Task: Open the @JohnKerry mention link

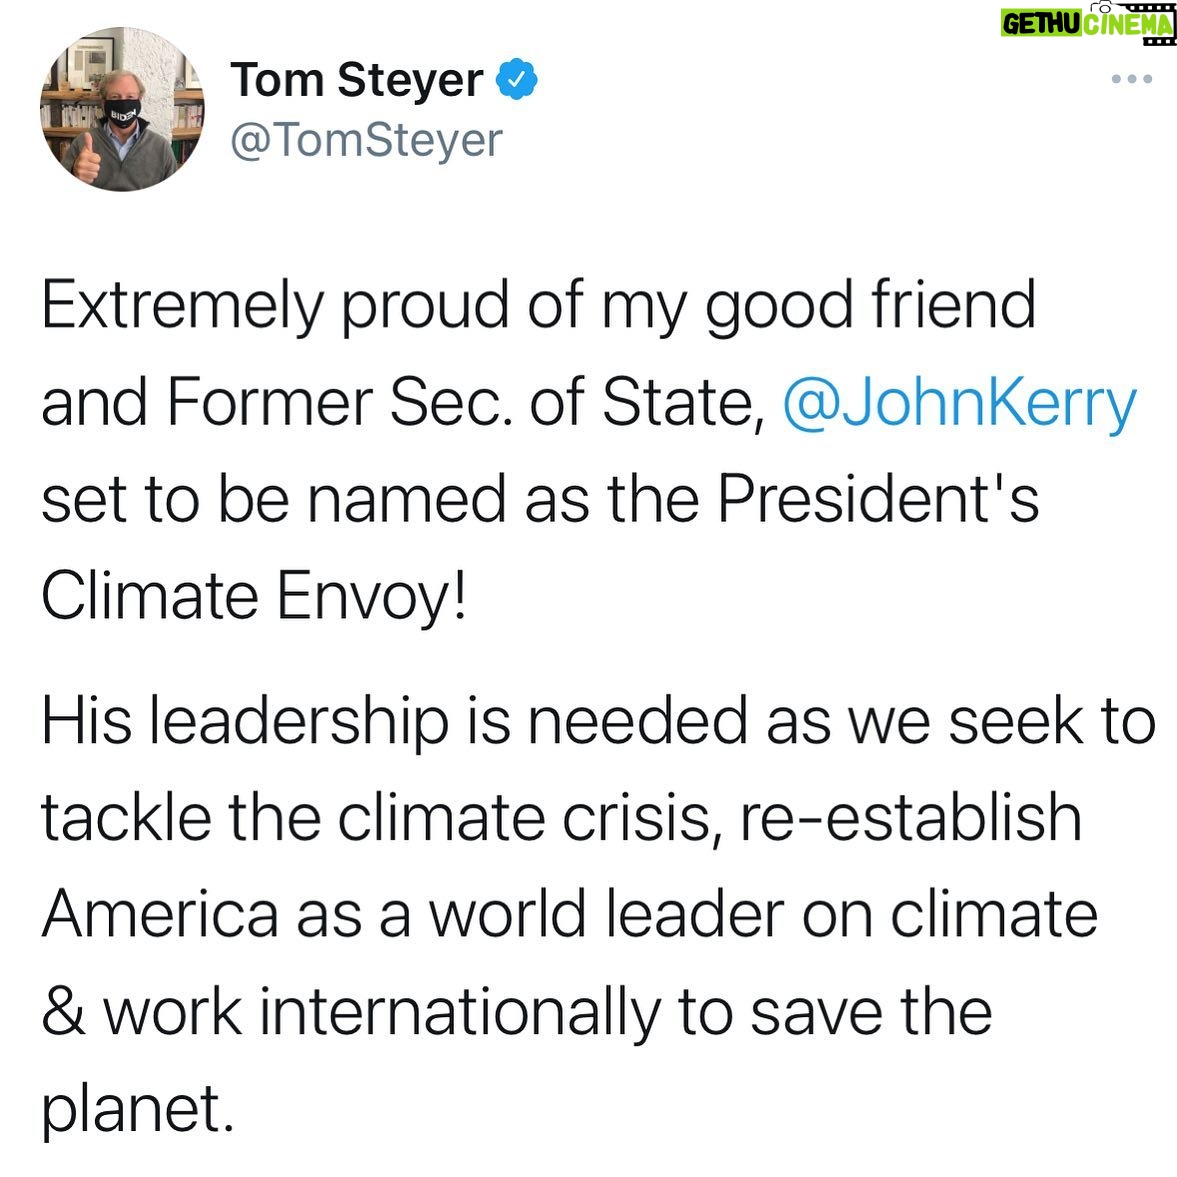Action: [x=959, y=403]
